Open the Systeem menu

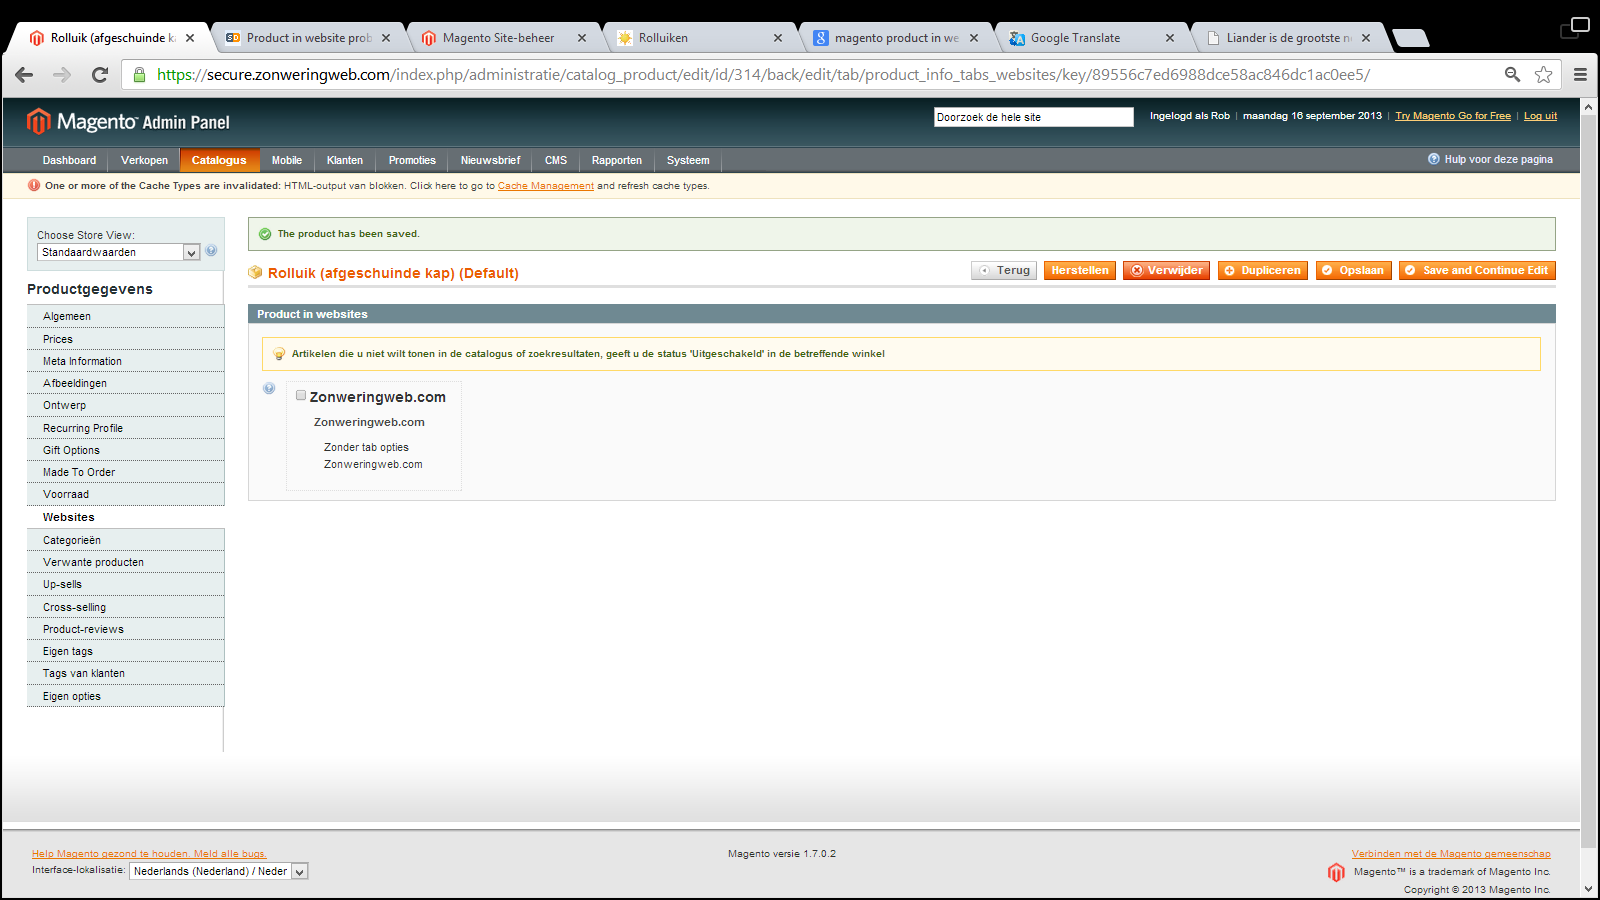coord(688,160)
